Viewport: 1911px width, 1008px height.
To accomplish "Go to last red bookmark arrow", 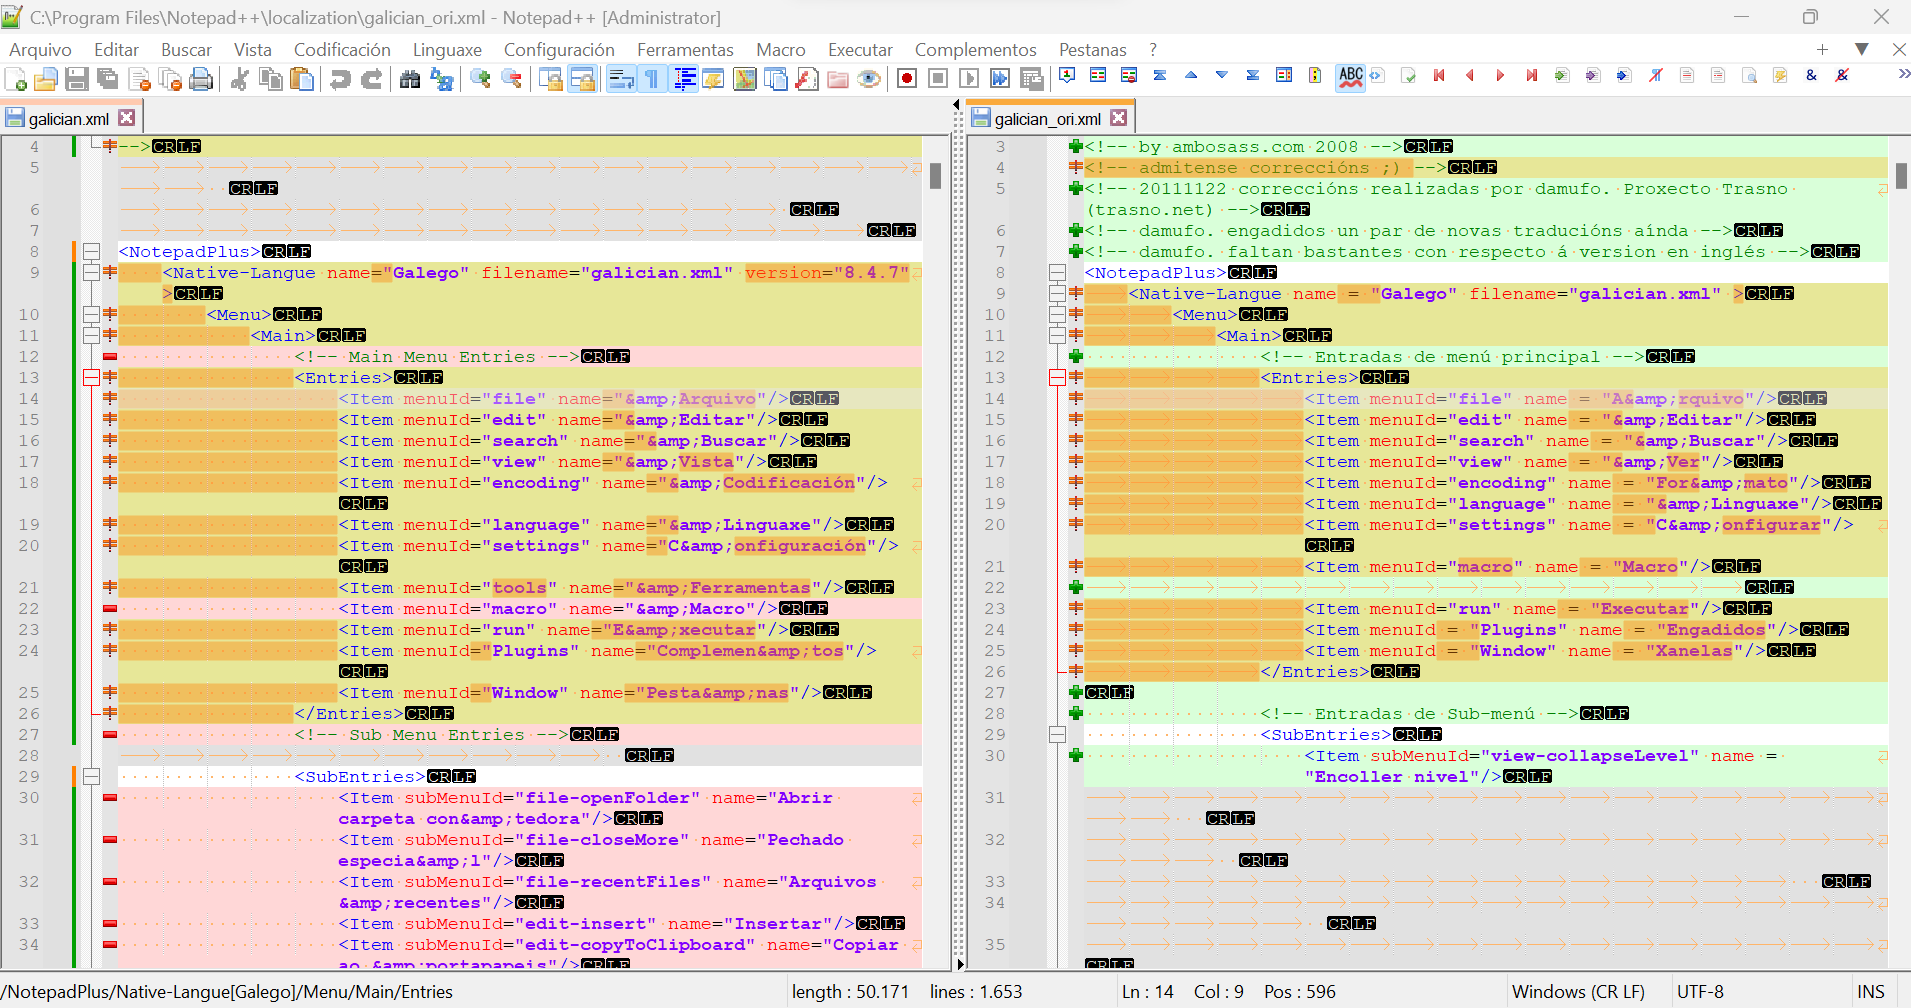I will pyautogui.click(x=1531, y=76).
